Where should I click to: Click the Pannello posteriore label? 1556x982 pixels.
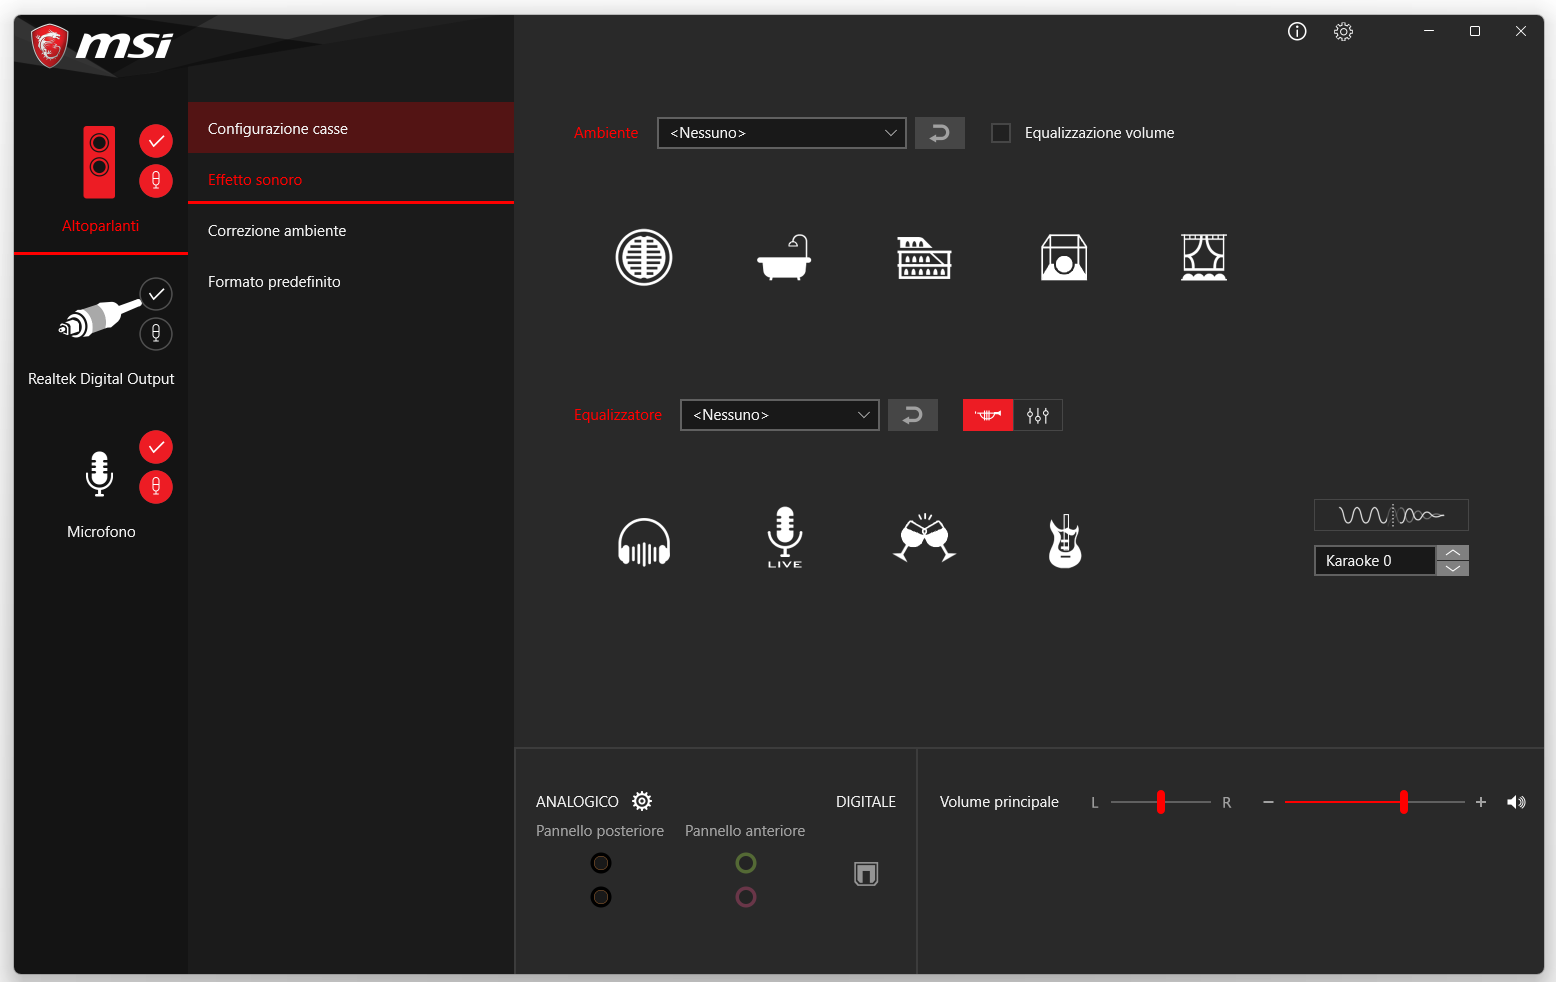tap(600, 831)
